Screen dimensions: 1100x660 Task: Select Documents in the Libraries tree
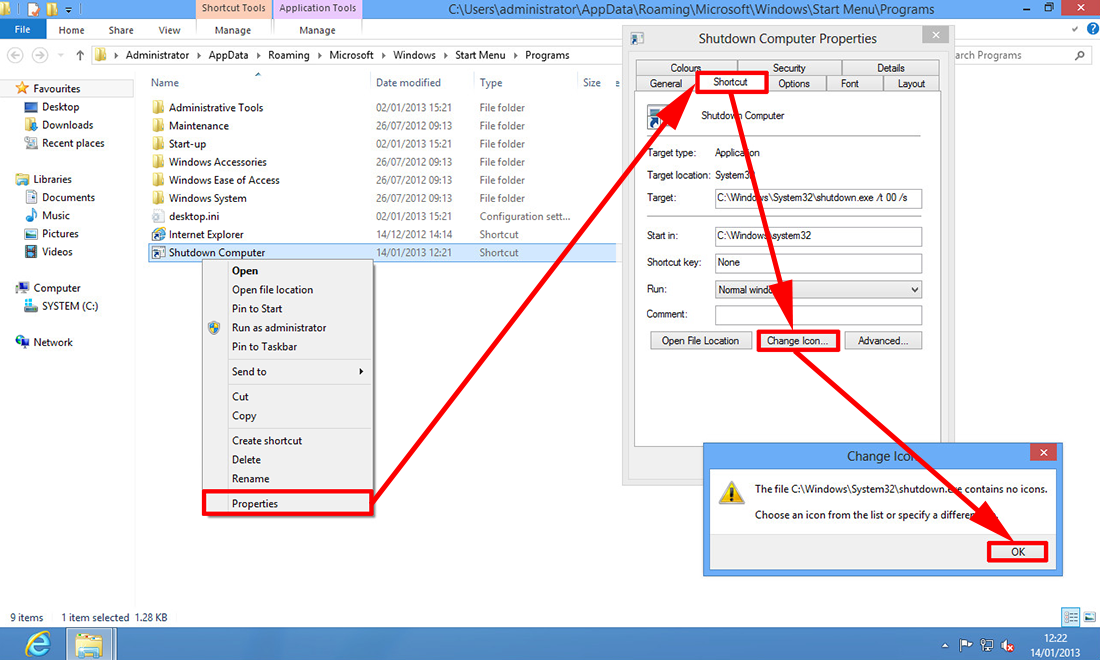pos(68,197)
